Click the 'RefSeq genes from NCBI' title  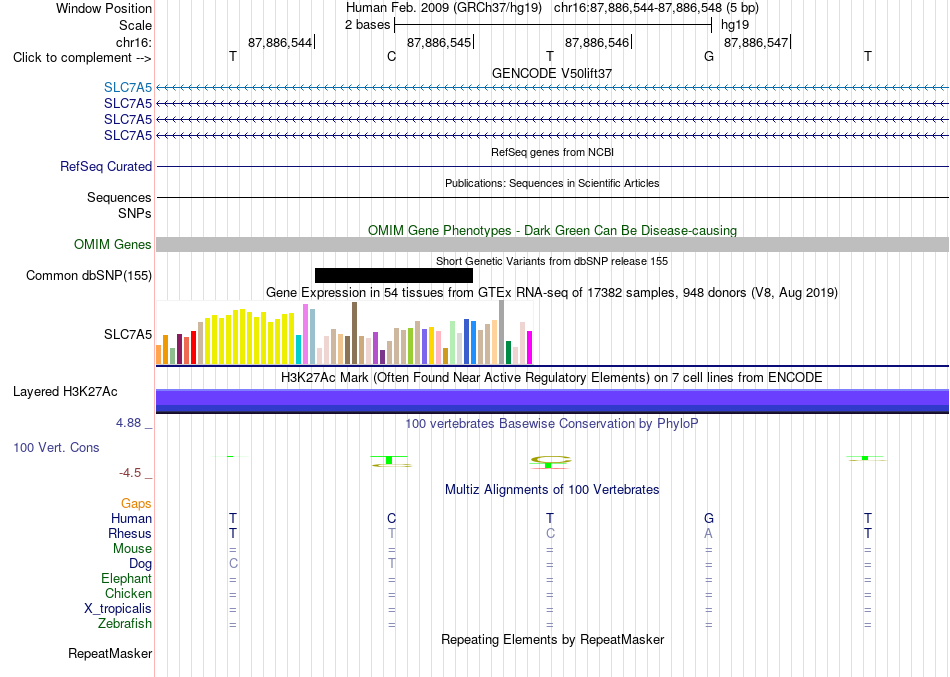click(x=552, y=152)
